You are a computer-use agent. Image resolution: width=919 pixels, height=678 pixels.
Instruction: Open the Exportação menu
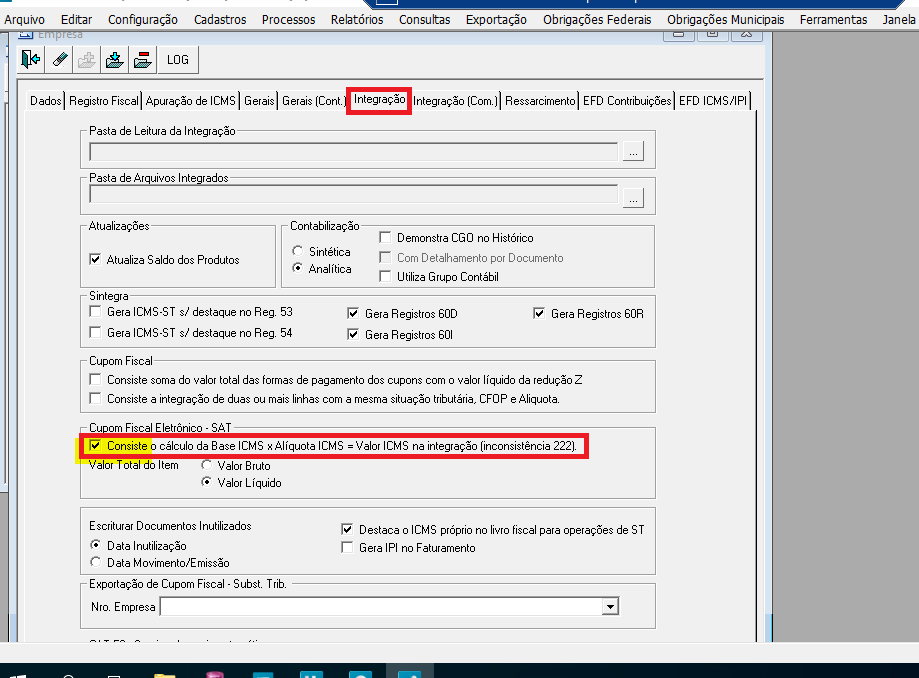(496, 20)
